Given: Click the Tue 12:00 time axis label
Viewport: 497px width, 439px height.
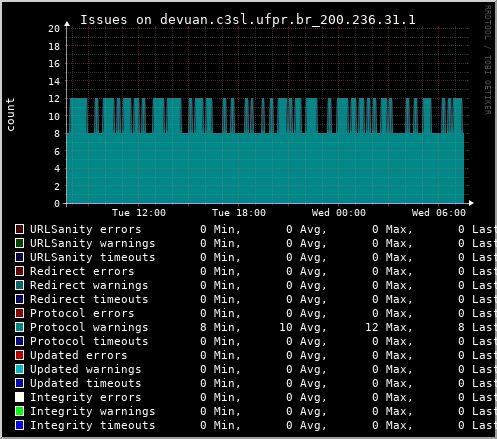Looking at the screenshot, I should click(139, 213).
